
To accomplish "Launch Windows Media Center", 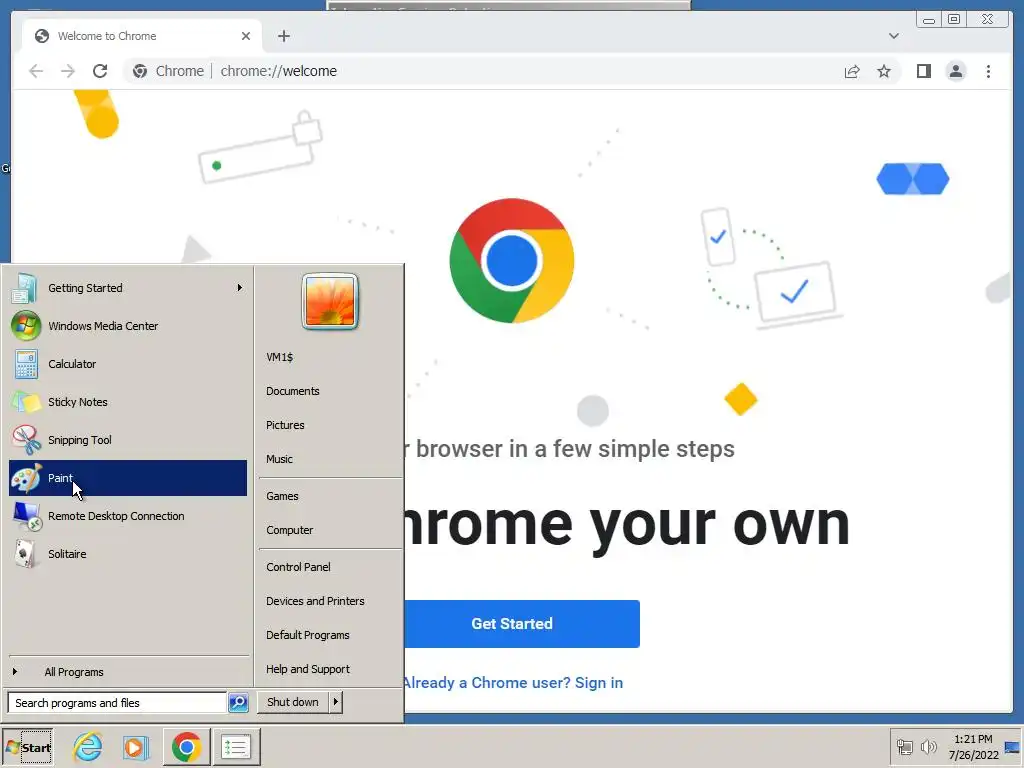I will pos(128,326).
